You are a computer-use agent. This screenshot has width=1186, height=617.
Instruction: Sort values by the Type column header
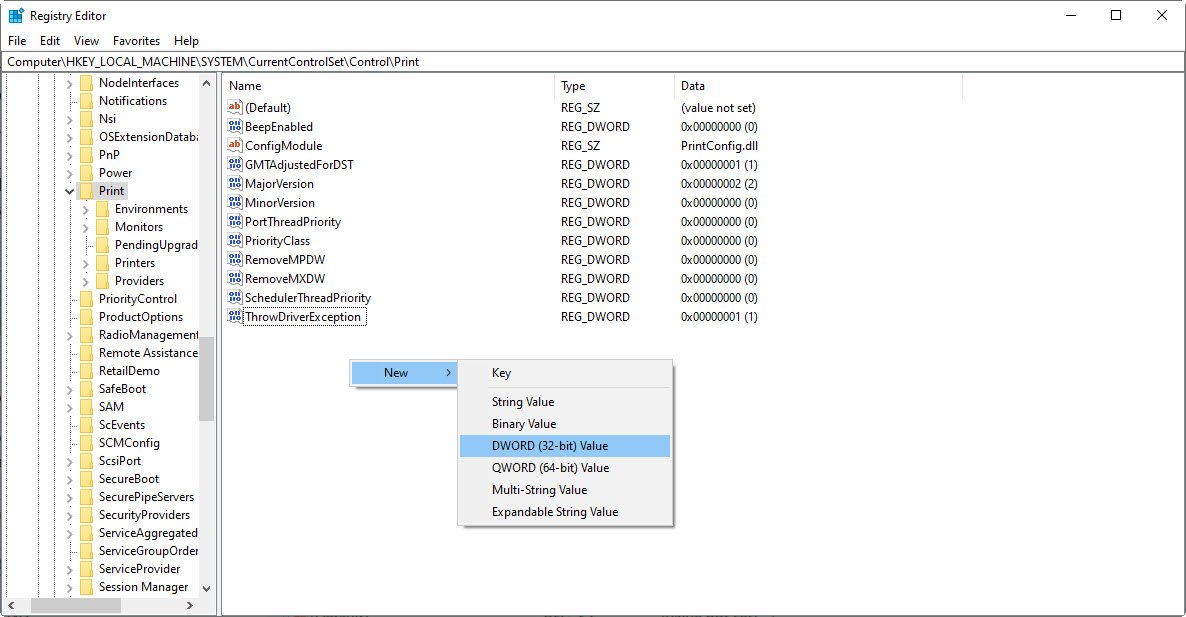[613, 86]
